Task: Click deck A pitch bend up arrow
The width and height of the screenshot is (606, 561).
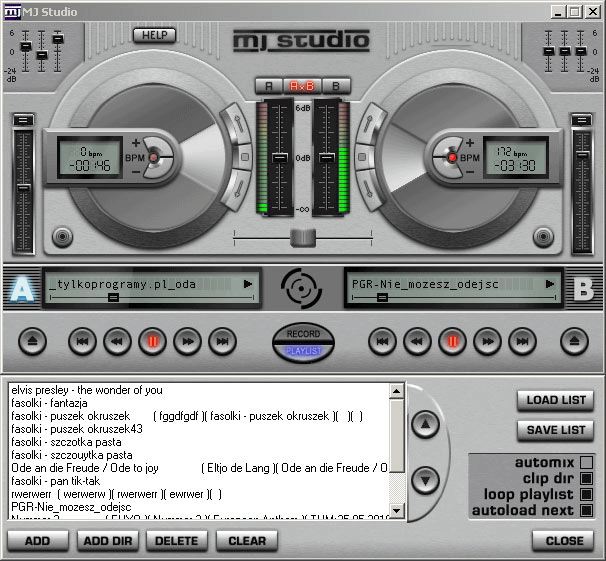Action: [x=238, y=124]
